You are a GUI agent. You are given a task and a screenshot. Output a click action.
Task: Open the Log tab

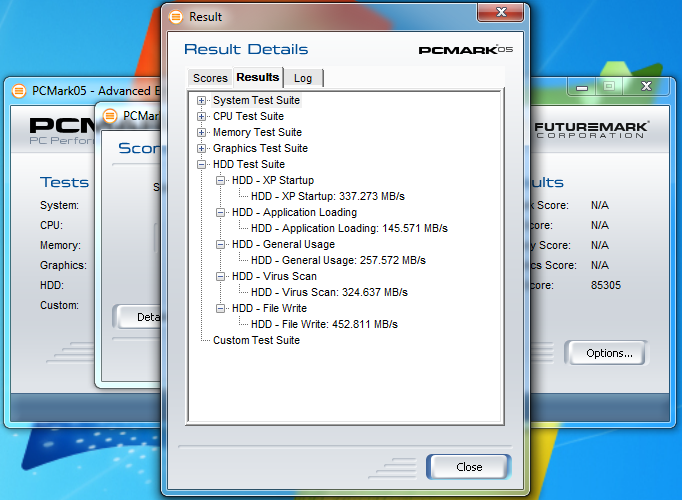[x=303, y=78]
